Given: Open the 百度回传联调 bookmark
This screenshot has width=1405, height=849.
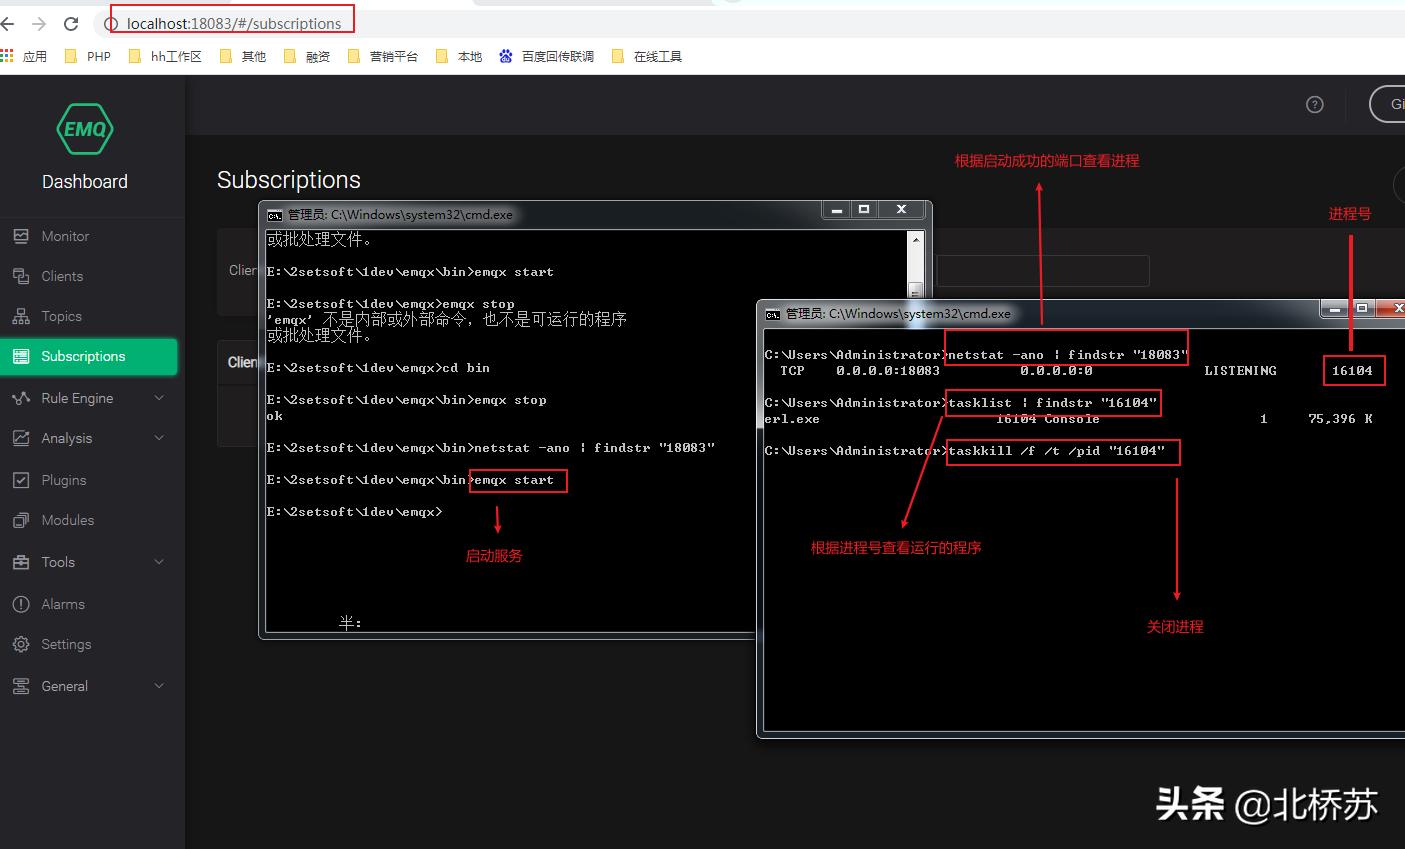Looking at the screenshot, I should pyautogui.click(x=546, y=56).
